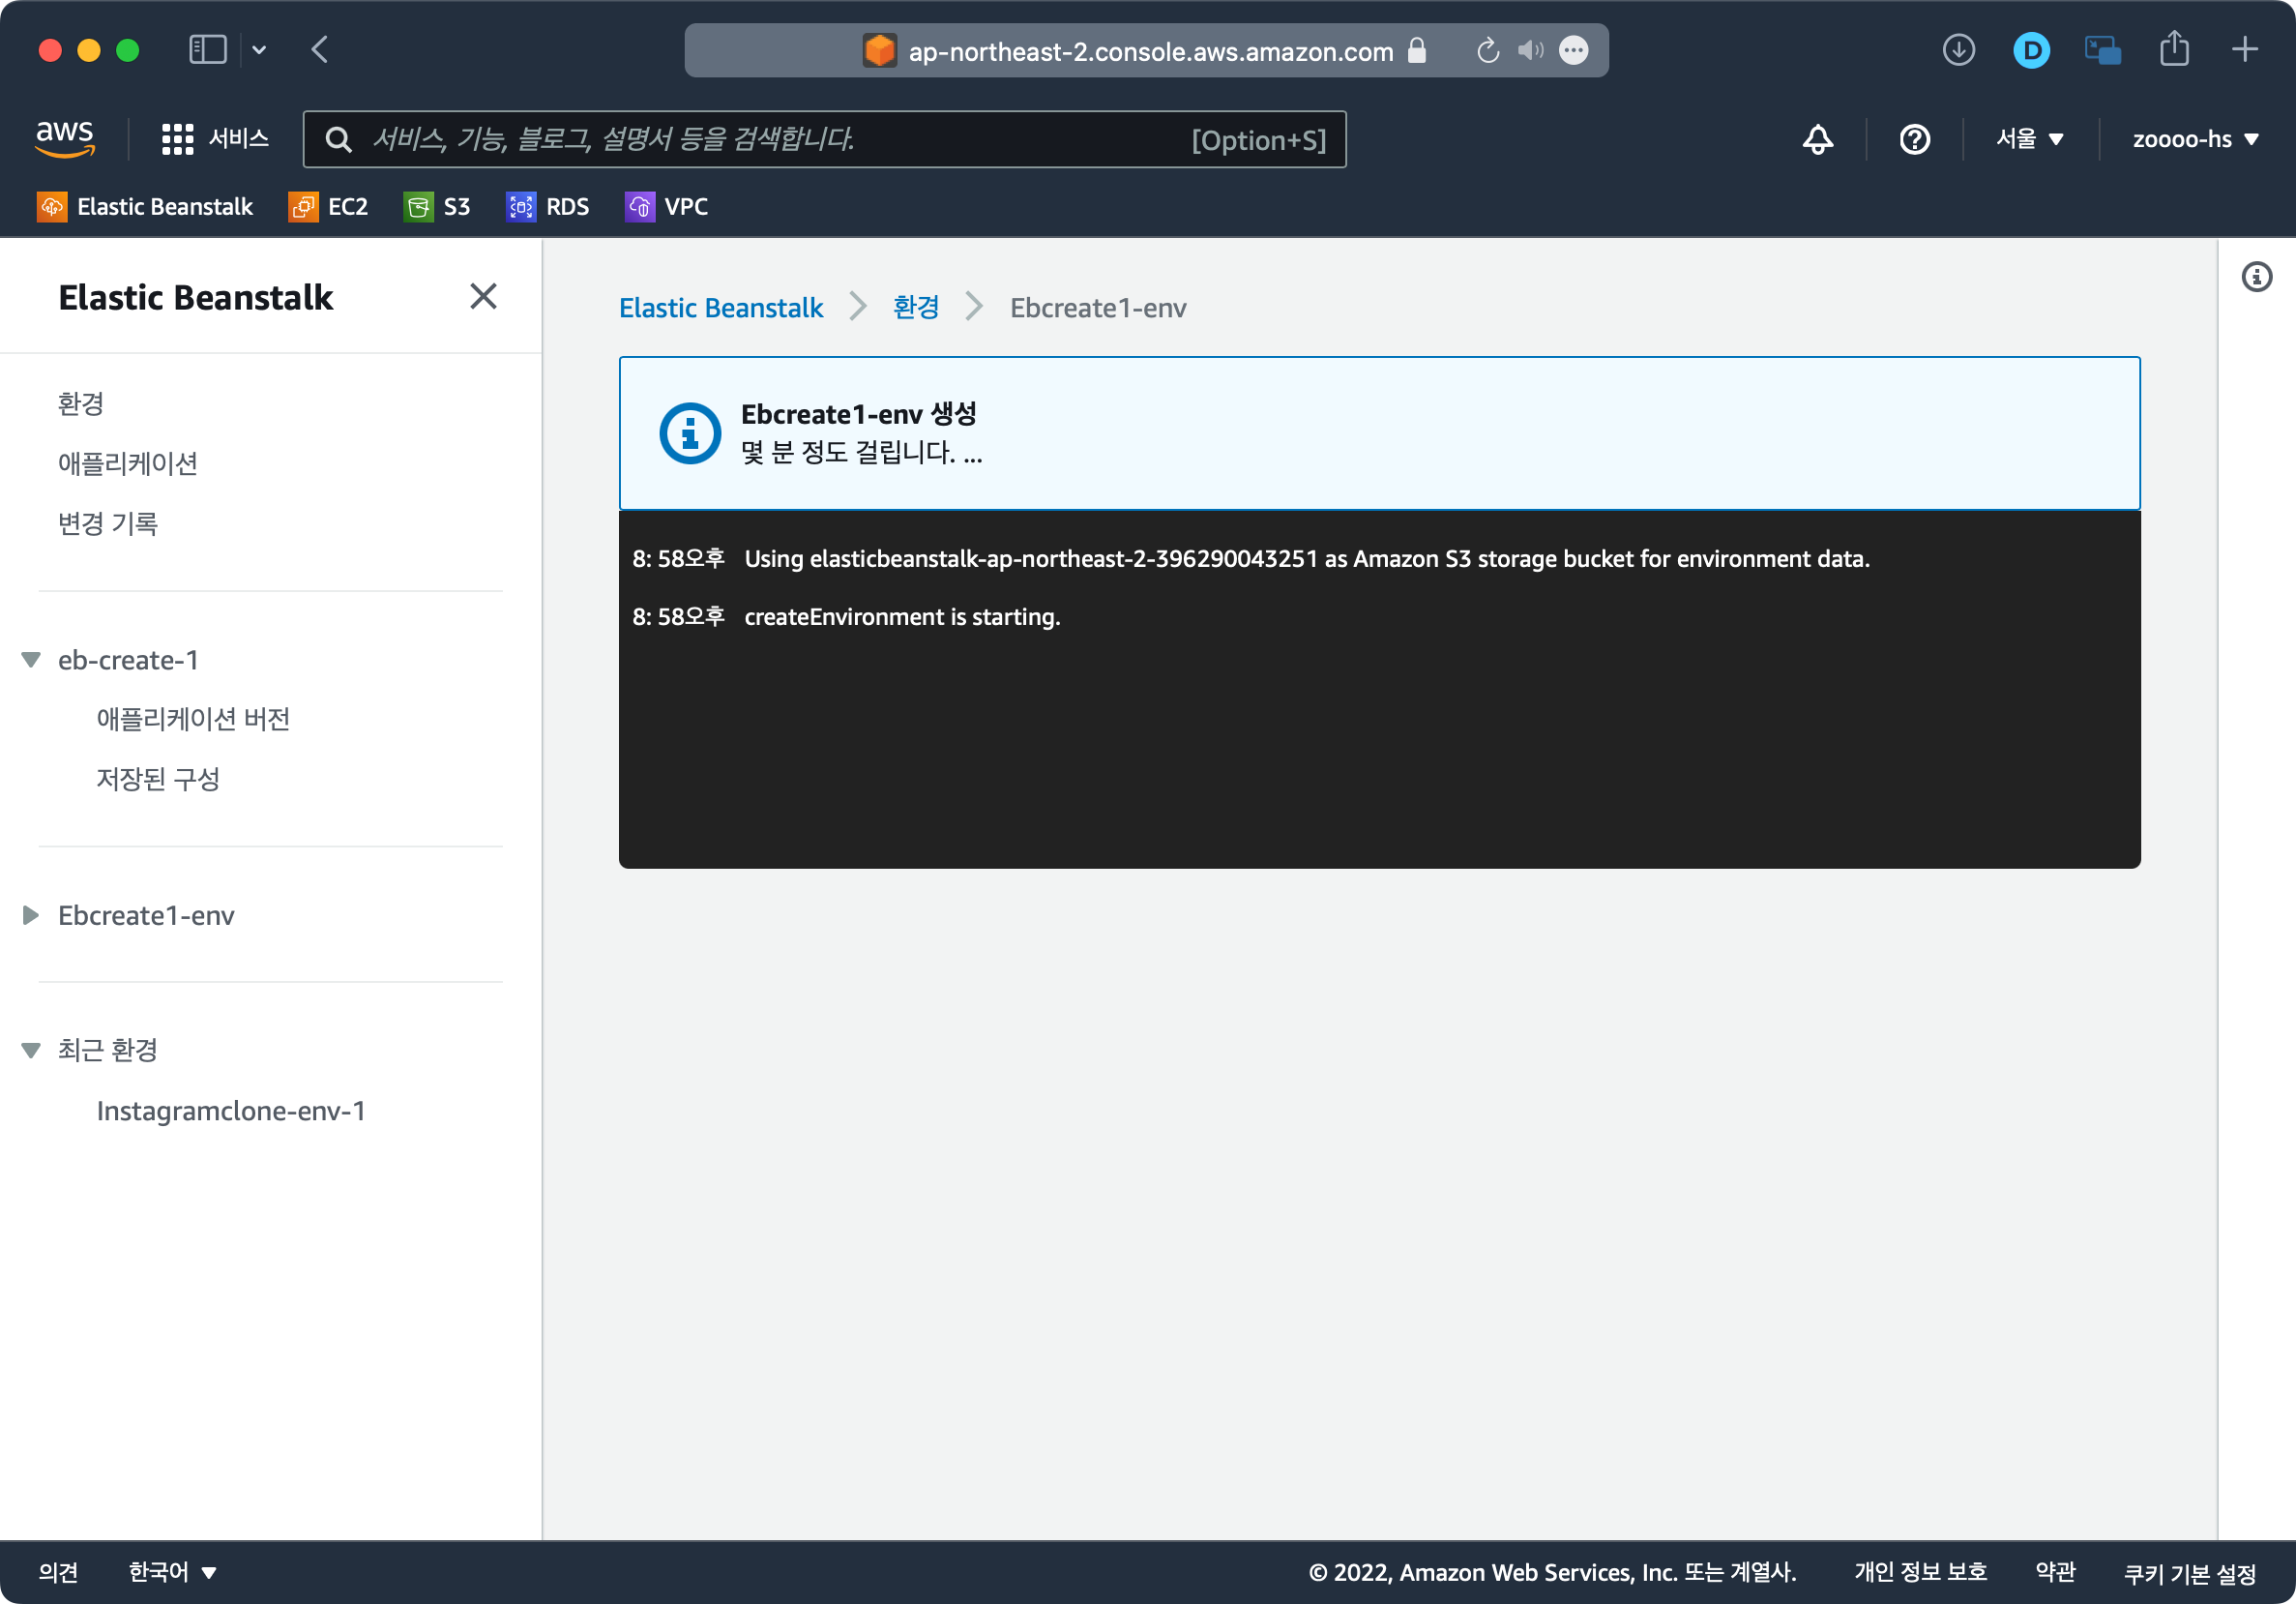The height and width of the screenshot is (1604, 2296).
Task: Click the 환경 breadcrumb link
Action: click(916, 307)
